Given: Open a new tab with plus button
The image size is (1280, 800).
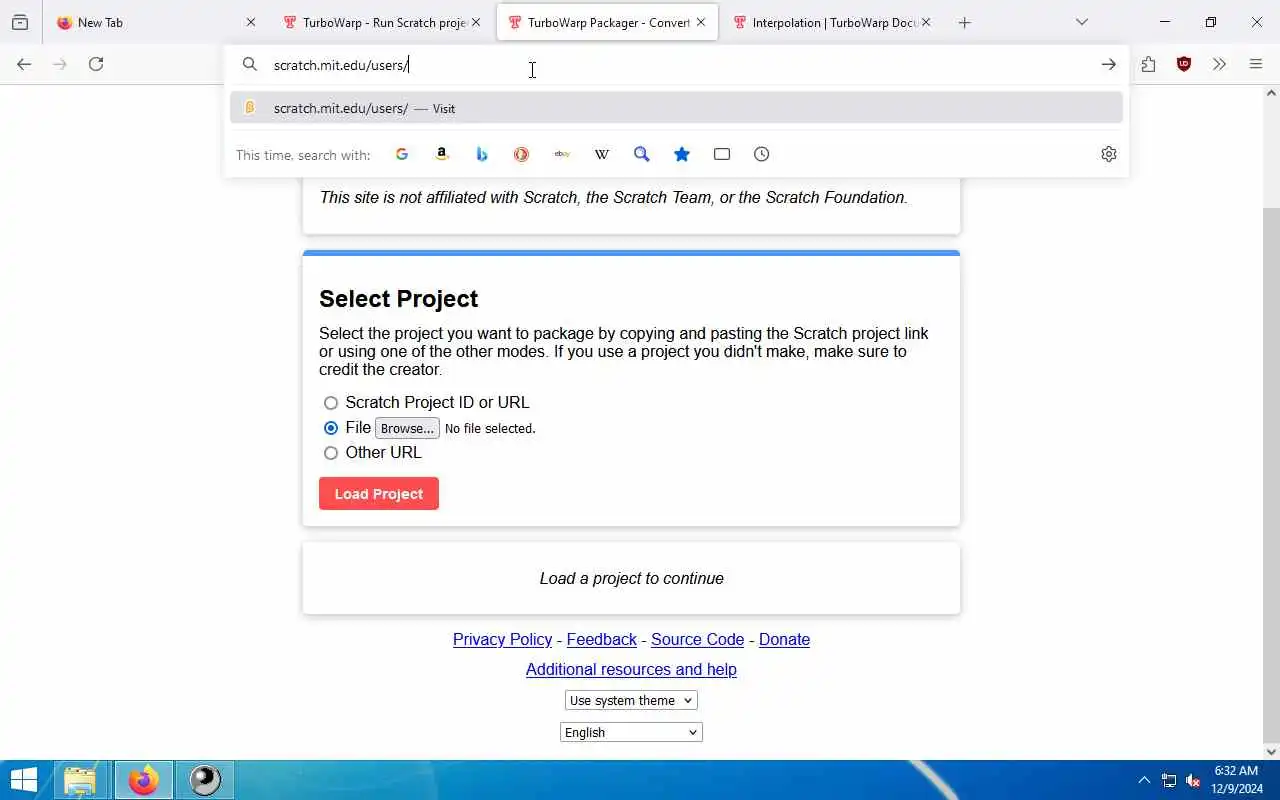Looking at the screenshot, I should click(x=964, y=22).
